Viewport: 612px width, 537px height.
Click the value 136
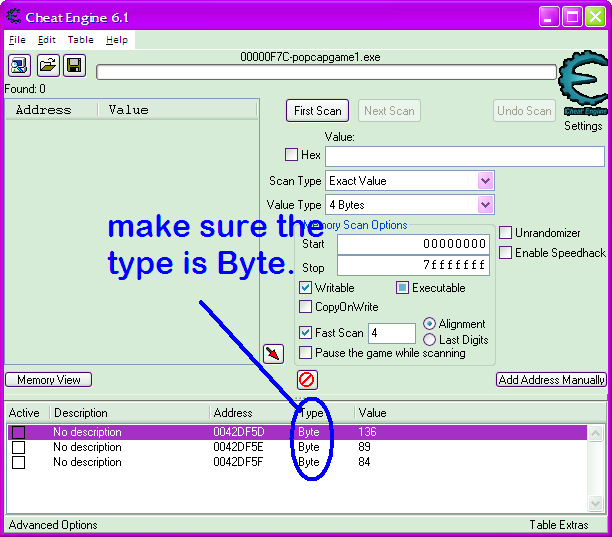[367, 432]
